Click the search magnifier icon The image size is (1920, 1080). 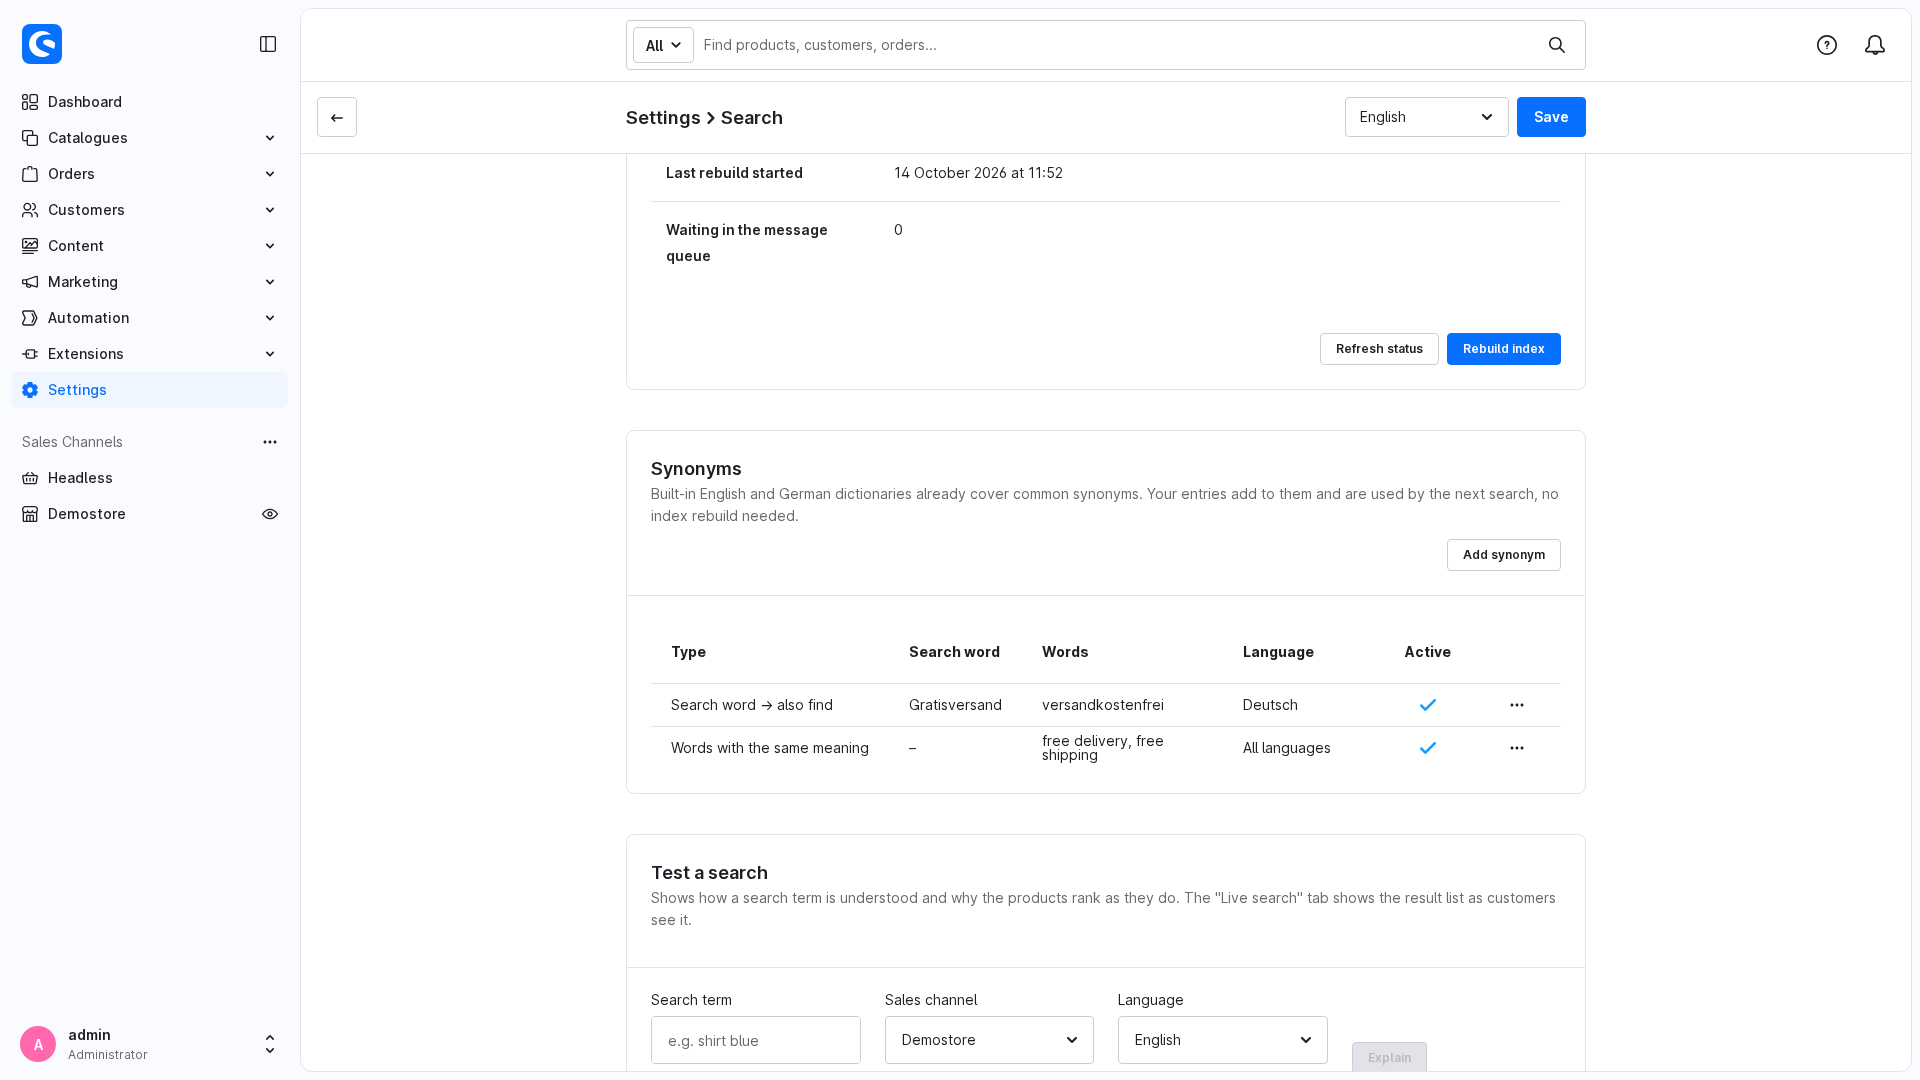point(1557,45)
